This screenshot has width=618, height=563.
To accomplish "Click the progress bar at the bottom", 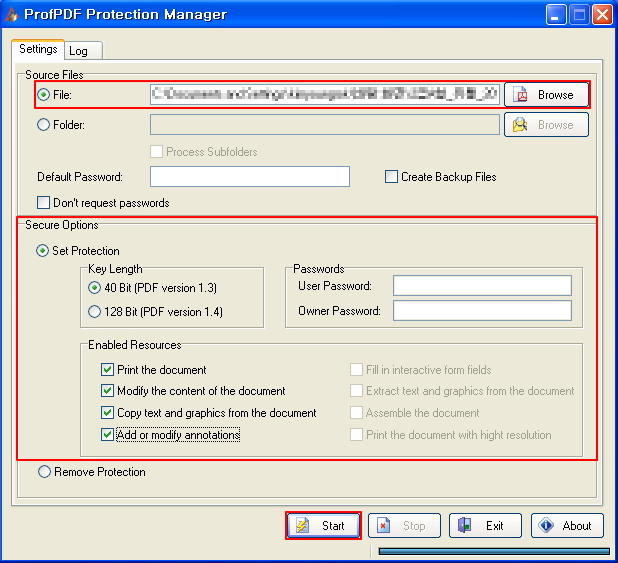I will tap(494, 551).
